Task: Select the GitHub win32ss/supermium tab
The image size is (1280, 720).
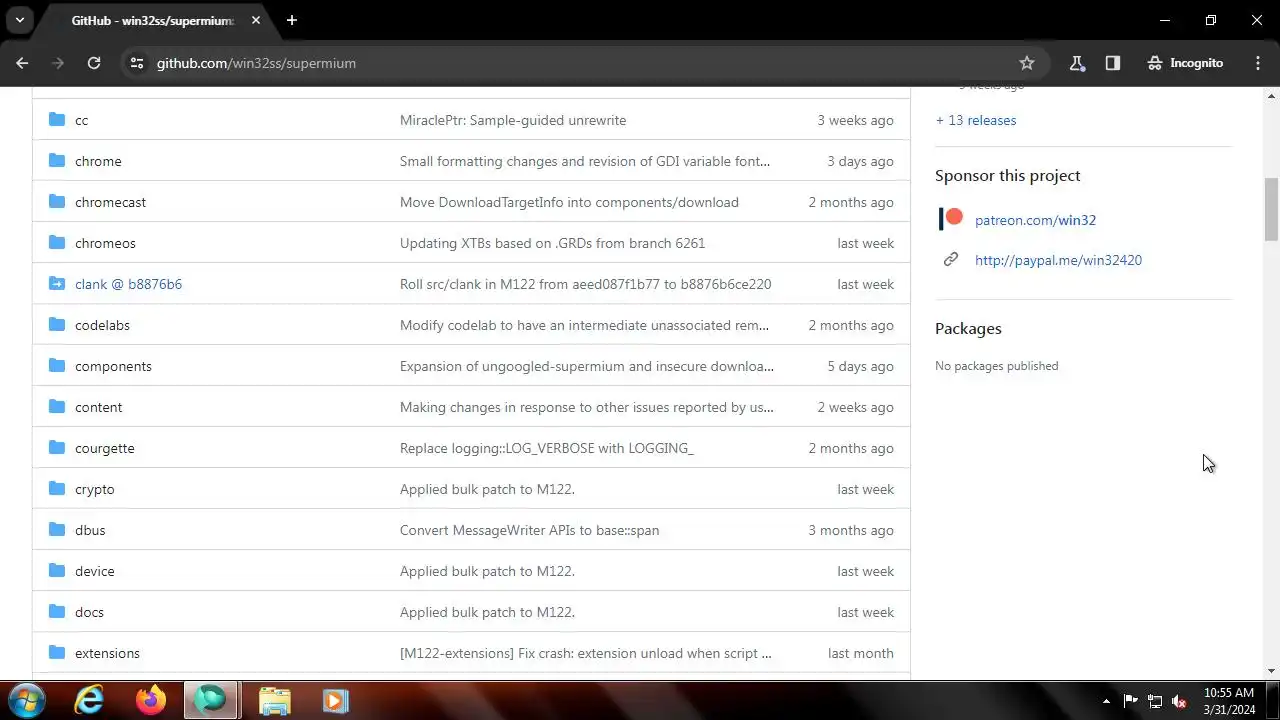Action: [152, 20]
